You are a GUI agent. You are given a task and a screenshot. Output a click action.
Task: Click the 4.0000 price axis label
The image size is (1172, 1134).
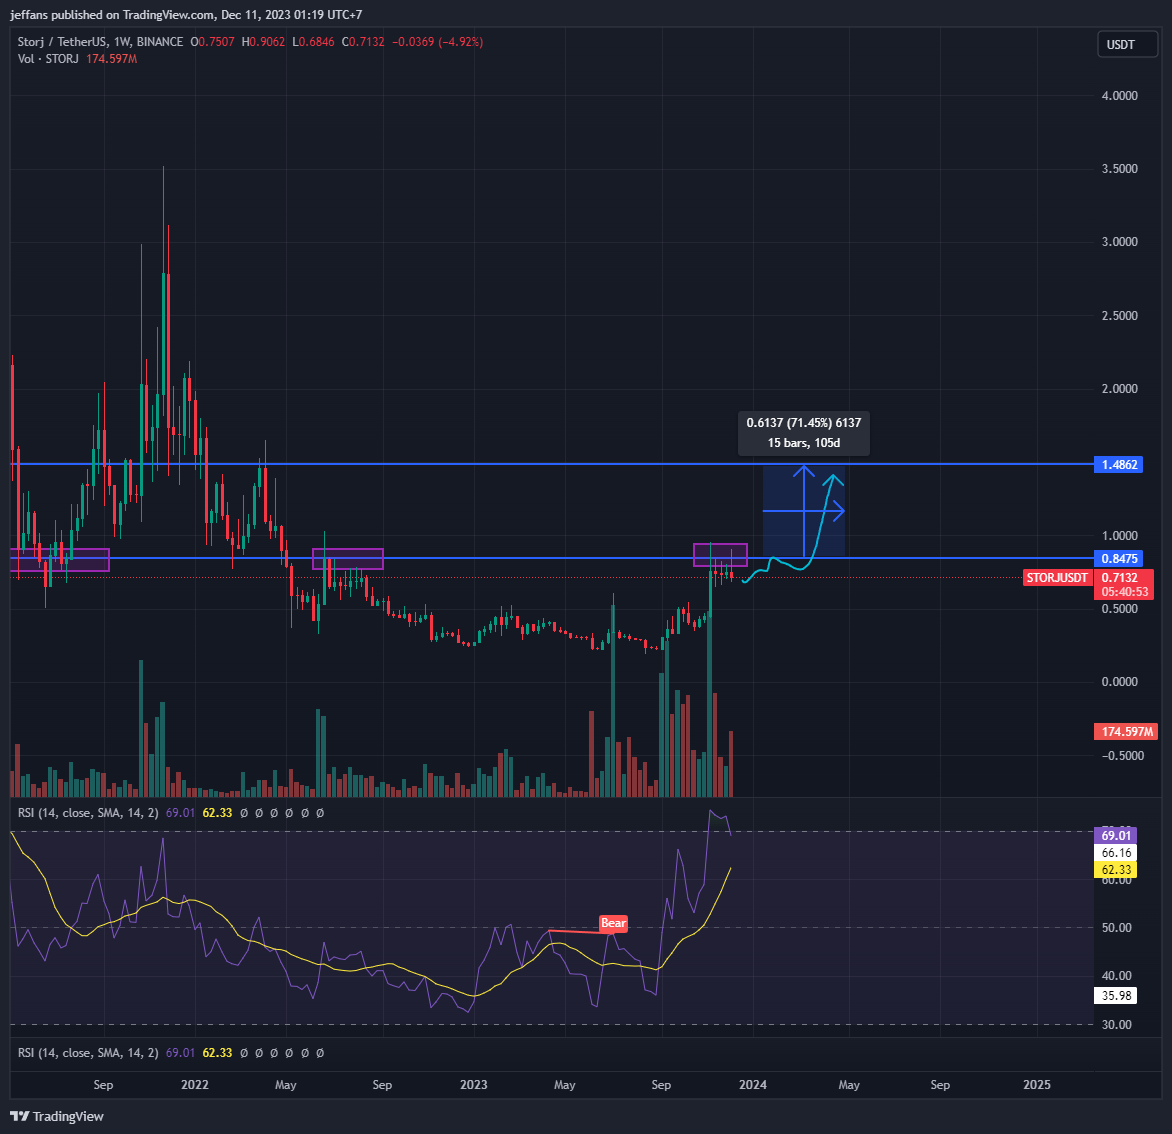[1120, 96]
